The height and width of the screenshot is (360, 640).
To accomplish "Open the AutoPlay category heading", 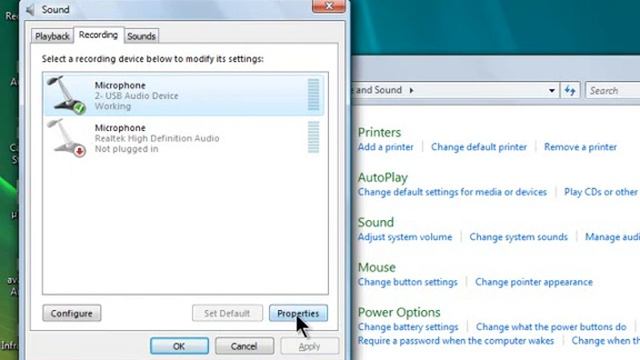I will point(382,178).
